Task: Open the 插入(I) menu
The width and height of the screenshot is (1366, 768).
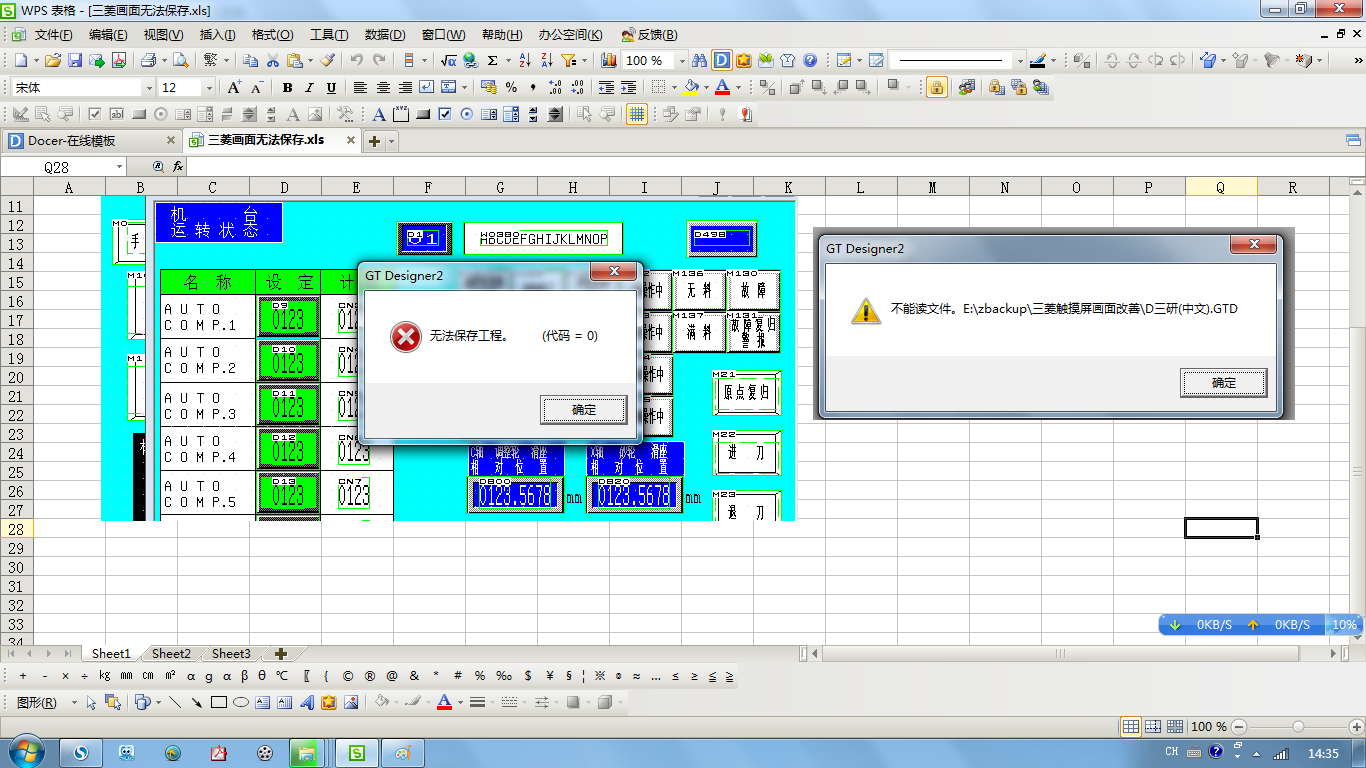Action: pos(217,35)
